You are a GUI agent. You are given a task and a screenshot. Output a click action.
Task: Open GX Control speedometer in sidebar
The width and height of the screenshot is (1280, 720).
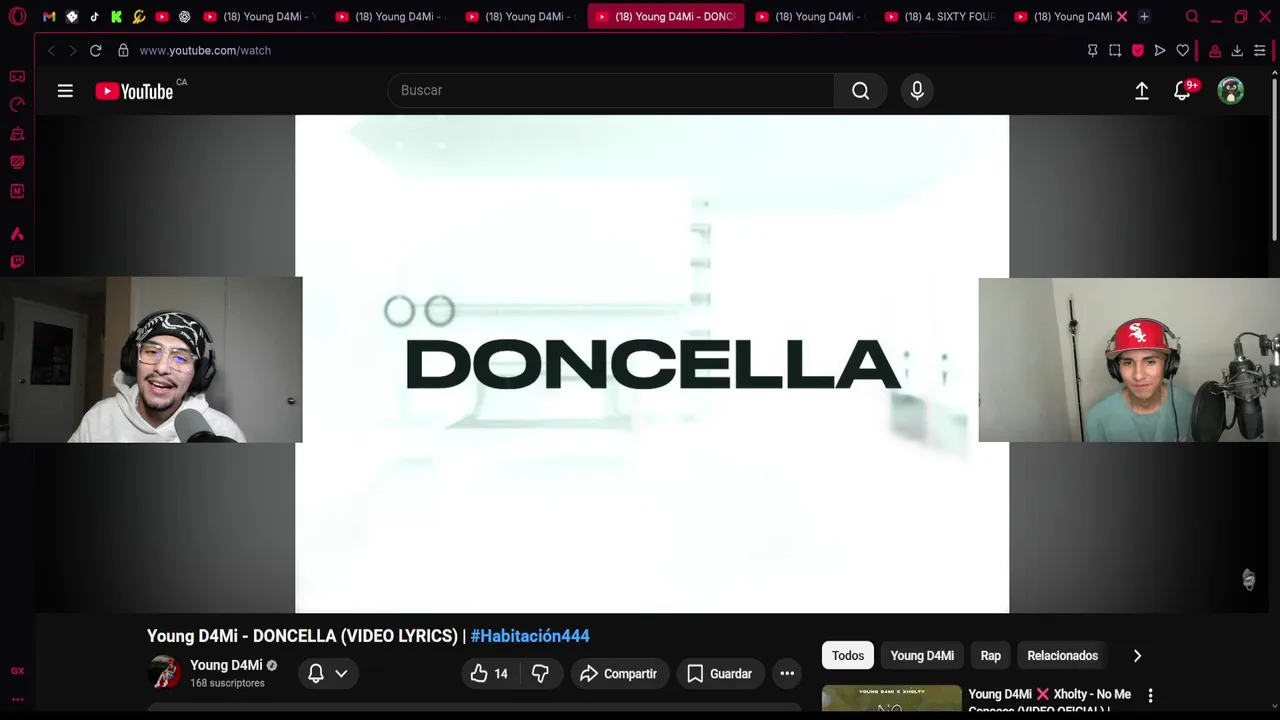tap(17, 105)
